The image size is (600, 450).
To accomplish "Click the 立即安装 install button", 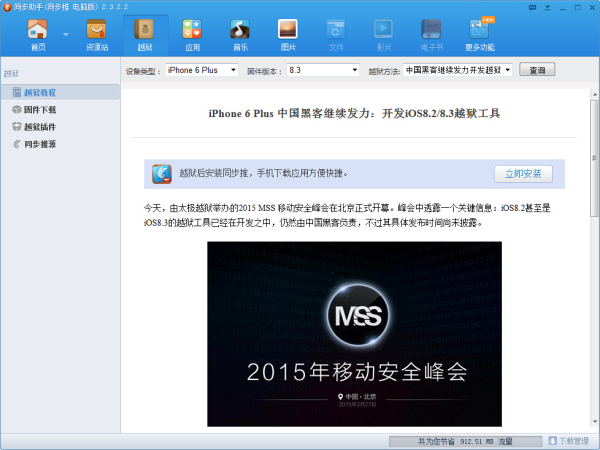I will [x=523, y=174].
